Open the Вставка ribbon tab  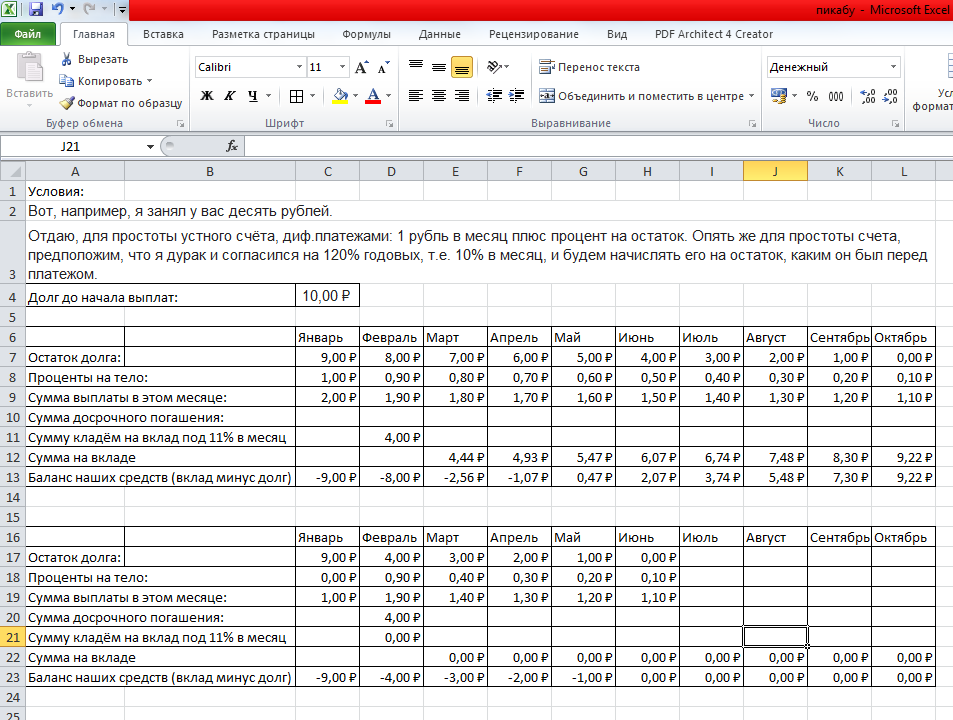coord(163,34)
